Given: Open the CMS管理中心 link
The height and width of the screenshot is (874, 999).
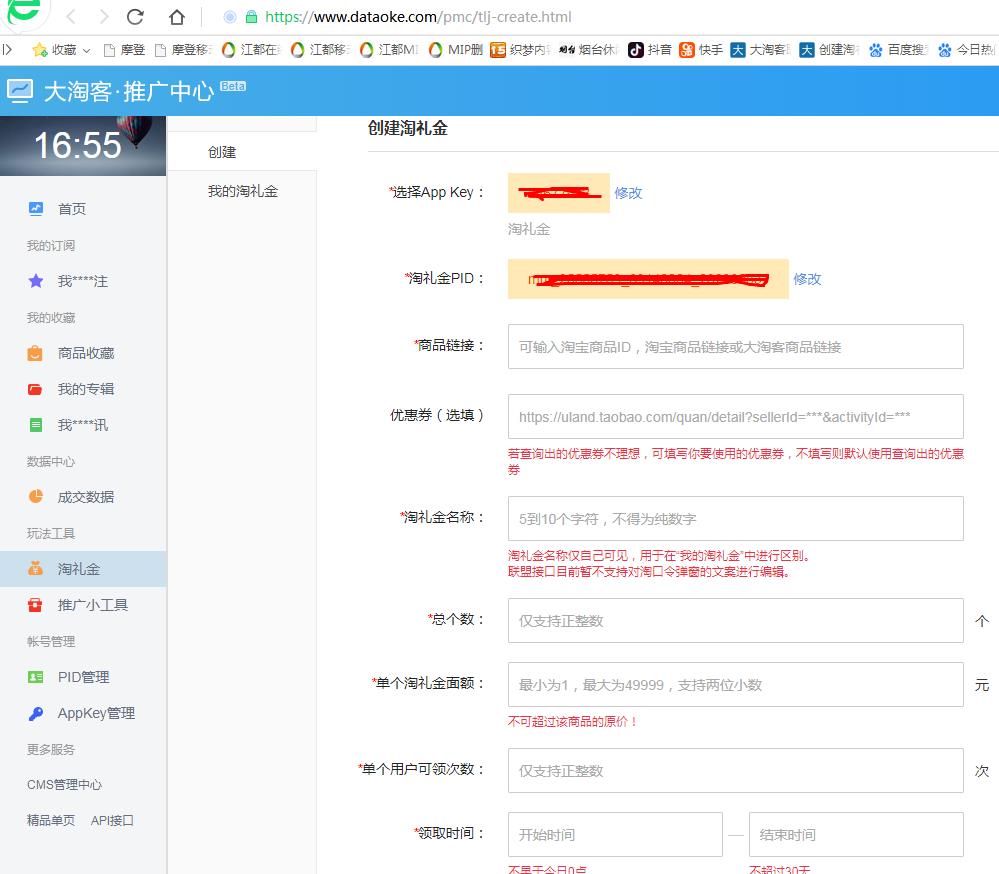Looking at the screenshot, I should [x=64, y=785].
